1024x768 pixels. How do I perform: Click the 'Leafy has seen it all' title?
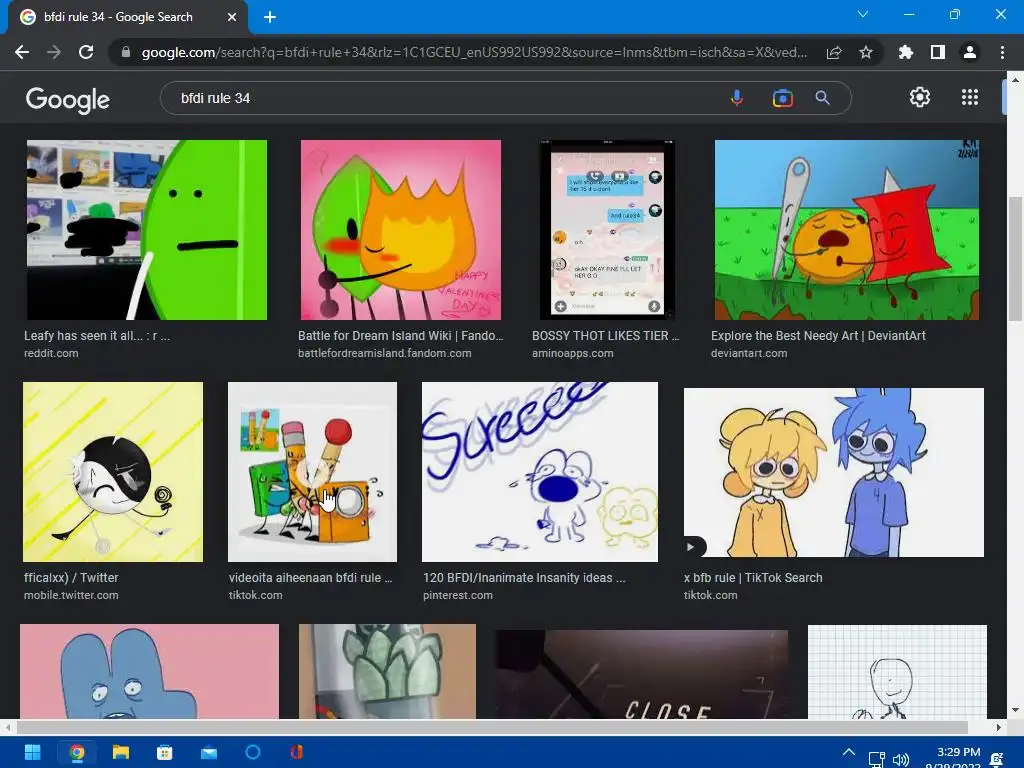97,336
